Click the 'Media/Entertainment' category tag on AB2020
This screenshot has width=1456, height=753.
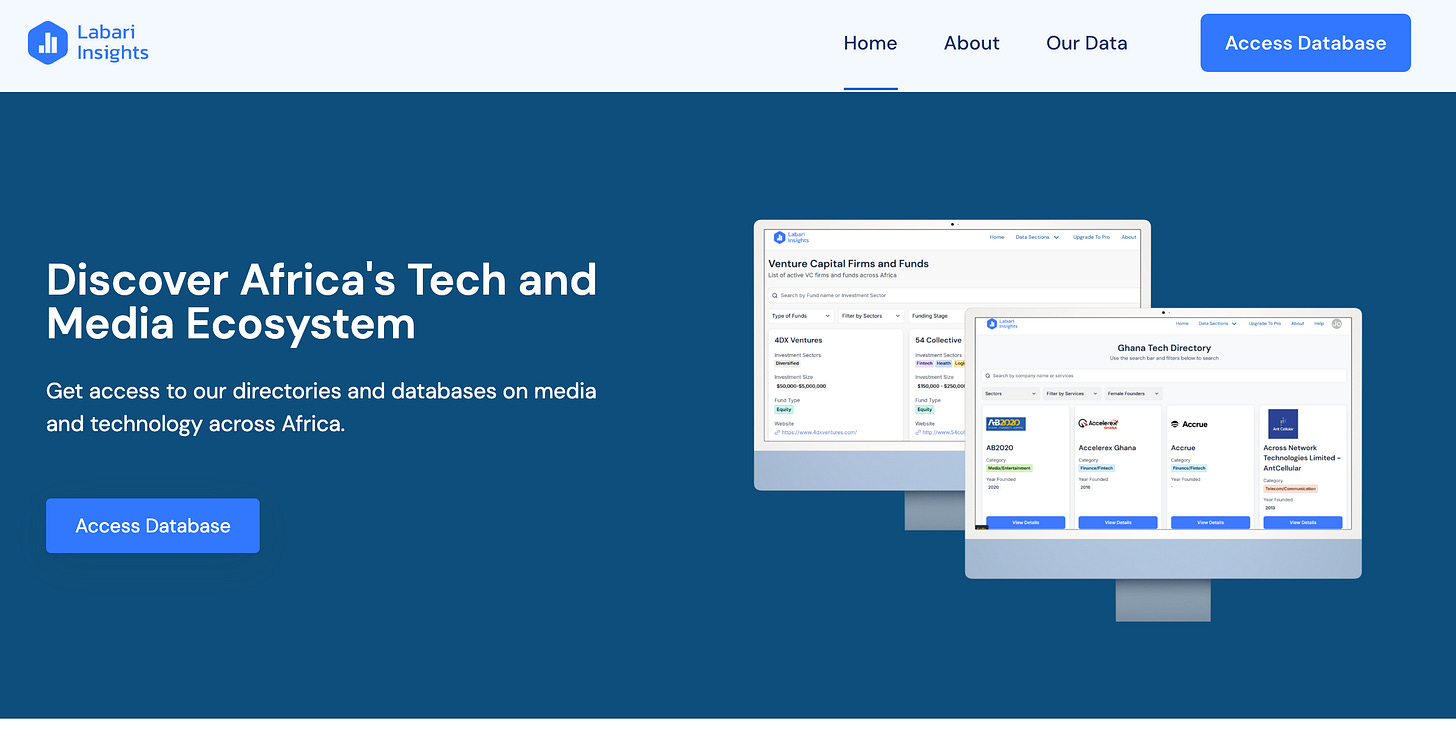pos(1009,468)
